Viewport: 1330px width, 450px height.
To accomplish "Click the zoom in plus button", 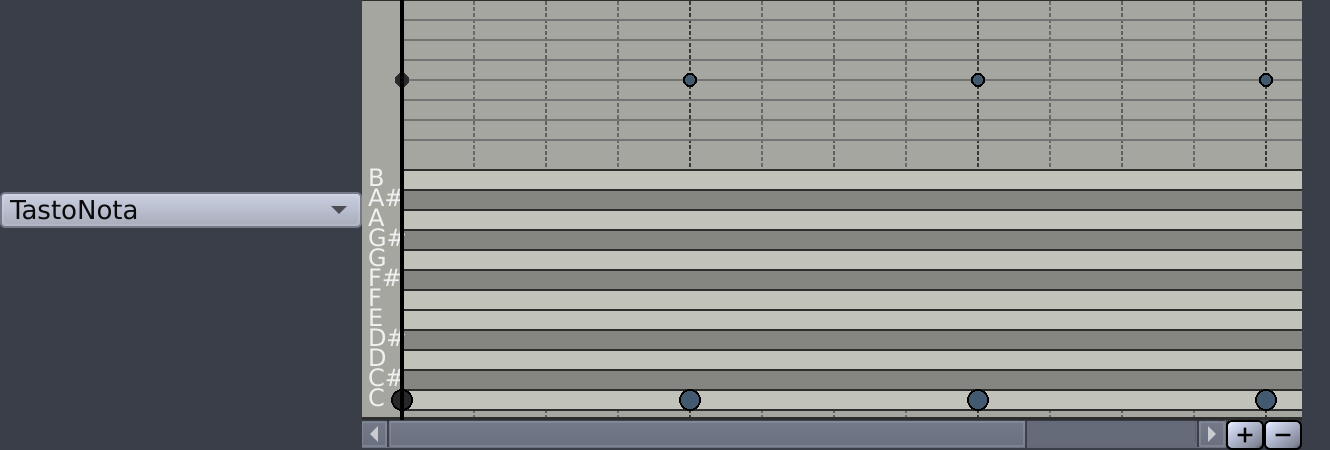I will [1244, 435].
